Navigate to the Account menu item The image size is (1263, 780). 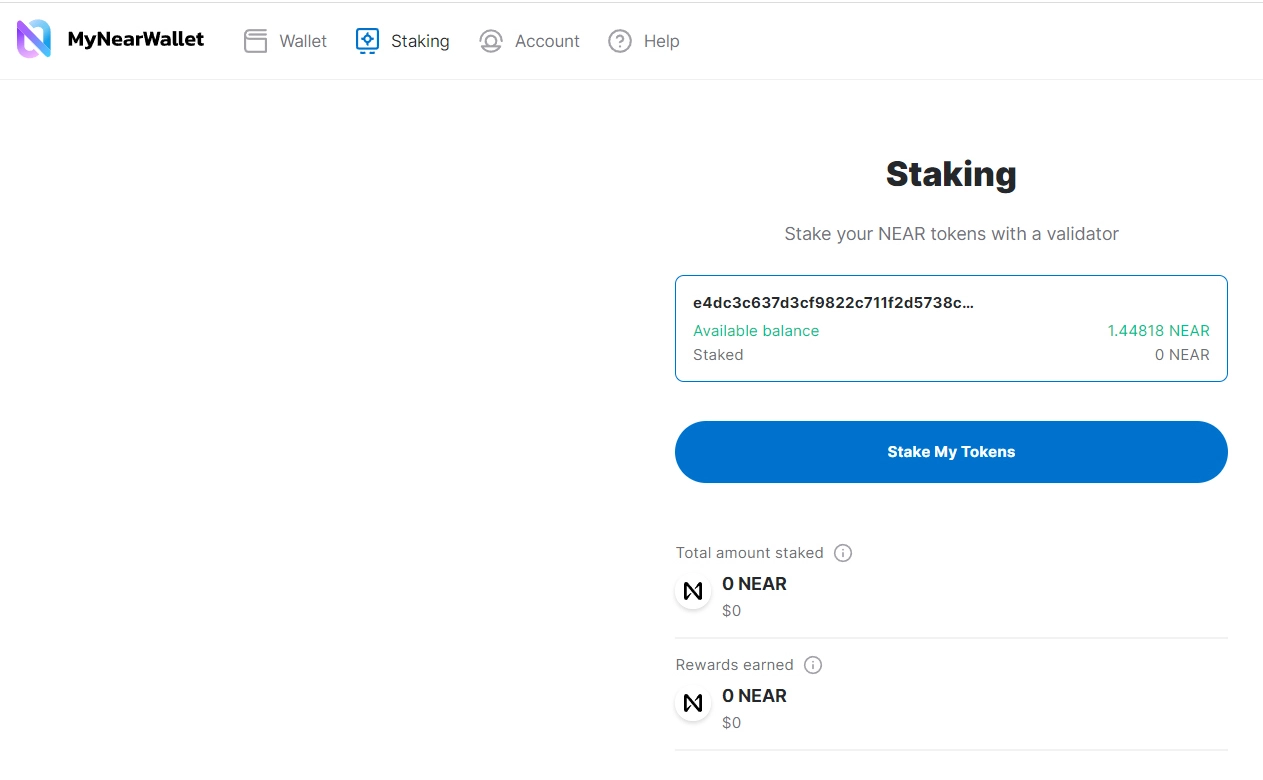tap(546, 41)
